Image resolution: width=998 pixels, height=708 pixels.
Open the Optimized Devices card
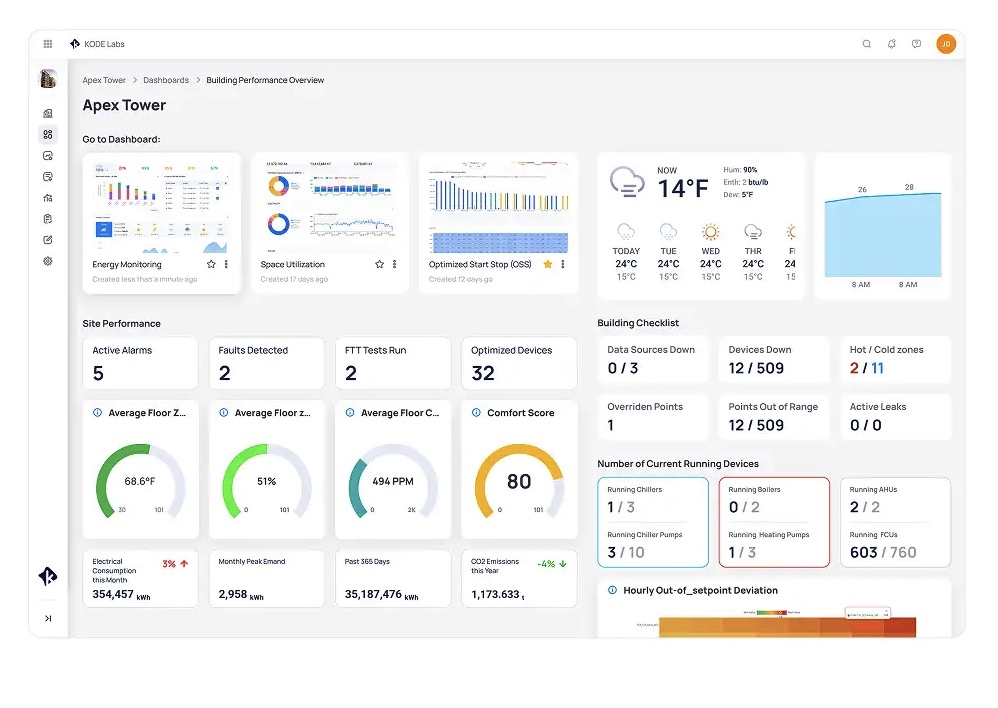pos(519,363)
